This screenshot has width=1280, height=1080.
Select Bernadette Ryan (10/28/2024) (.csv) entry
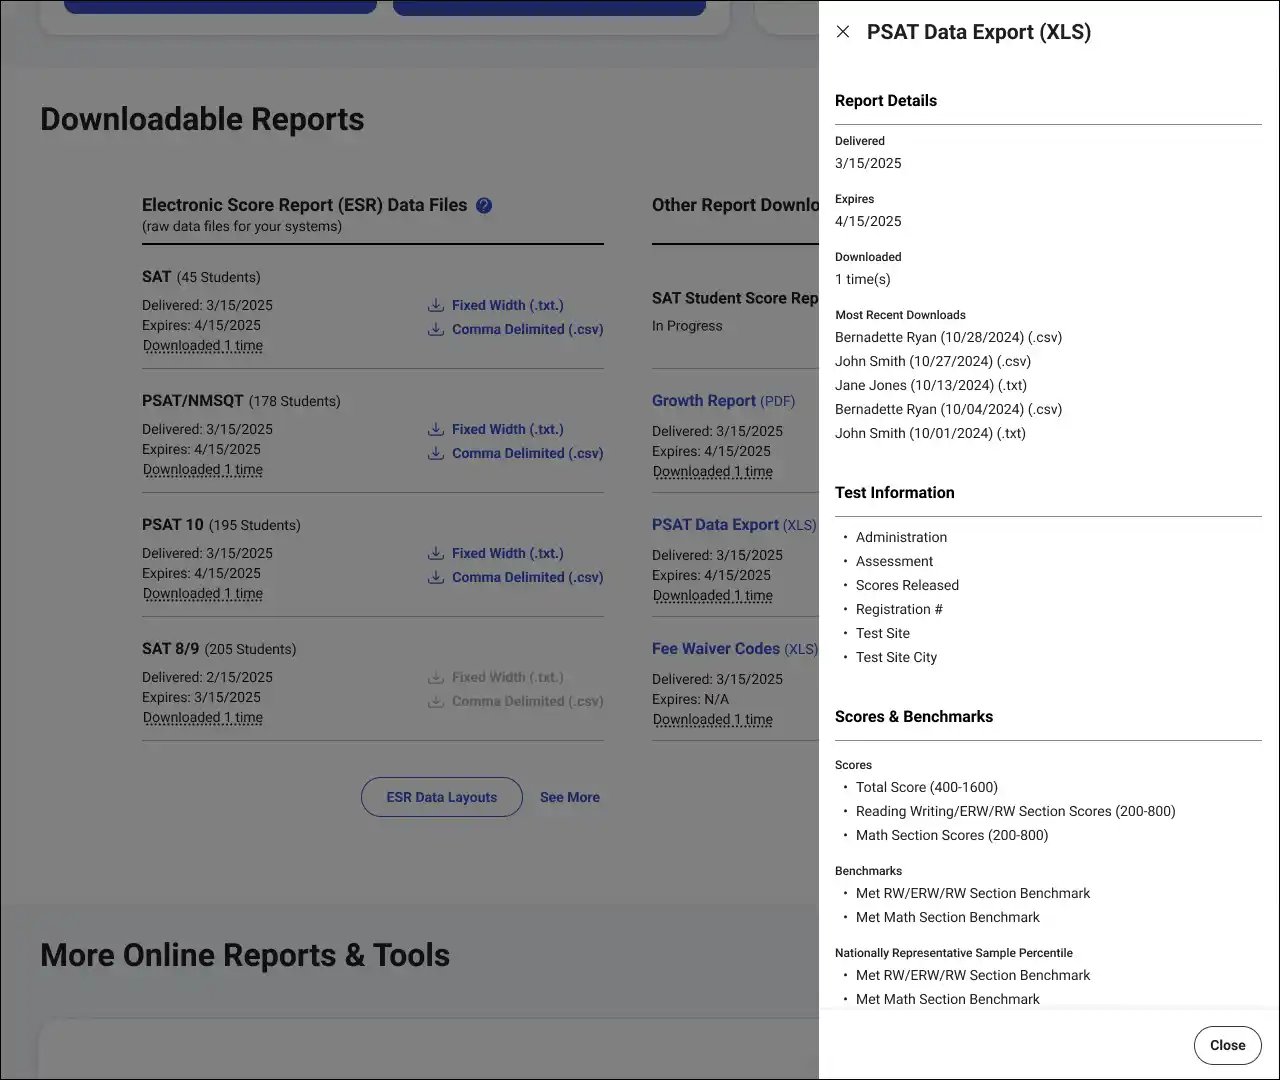[x=948, y=337]
